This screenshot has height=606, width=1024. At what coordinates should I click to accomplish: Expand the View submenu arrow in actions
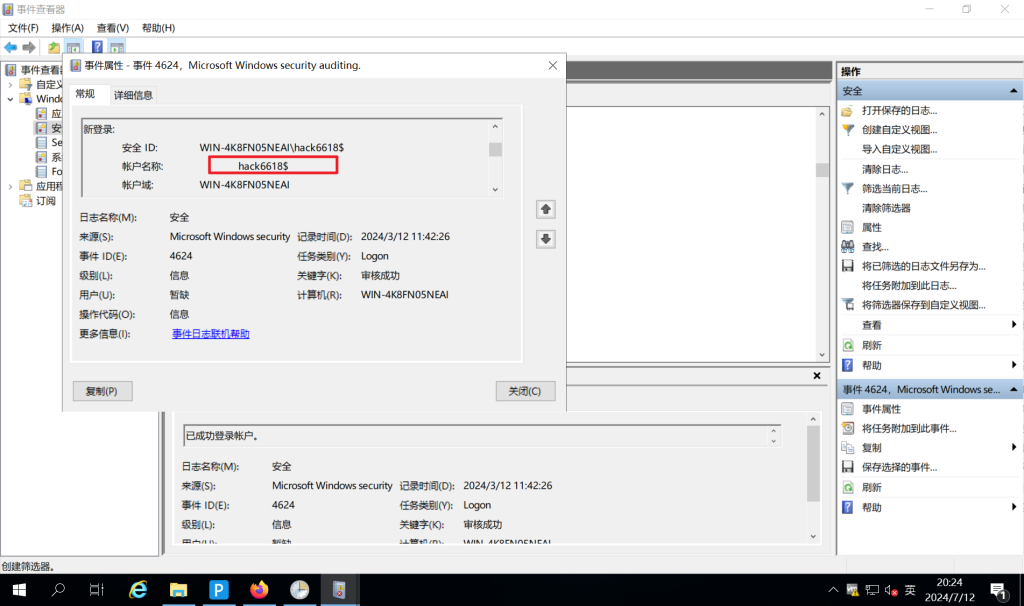[1013, 325]
